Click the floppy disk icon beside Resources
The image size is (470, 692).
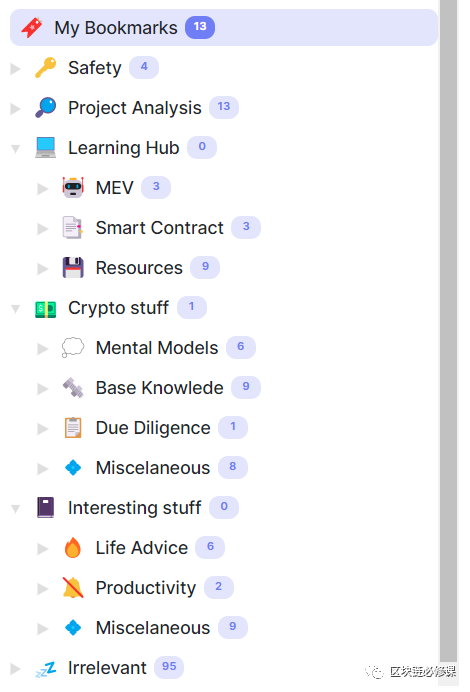[x=73, y=267]
